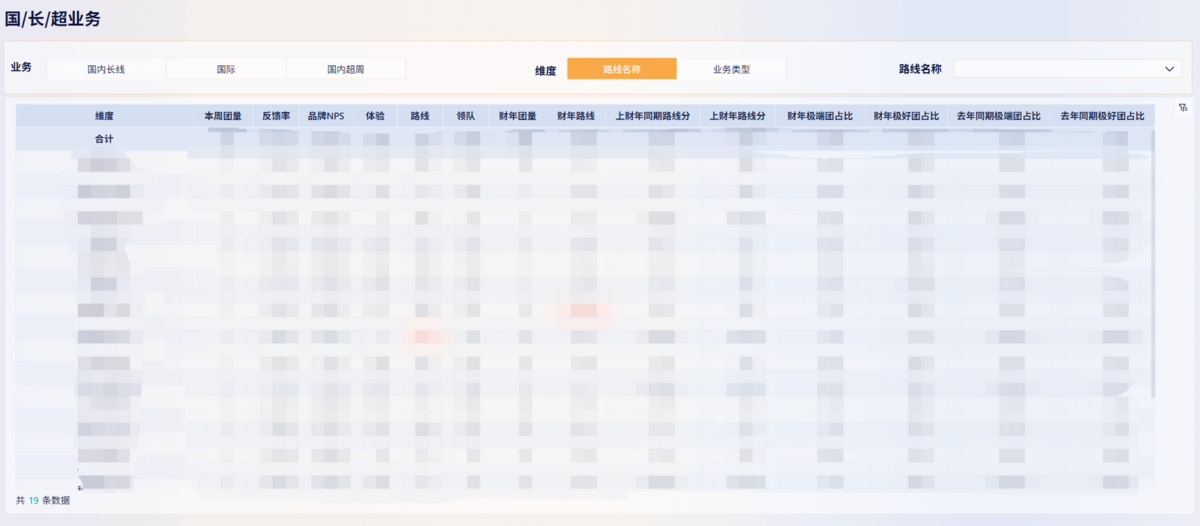Screen dimensions: 1200x526
Task: Select the 国内超周 business option
Action: 345,70
